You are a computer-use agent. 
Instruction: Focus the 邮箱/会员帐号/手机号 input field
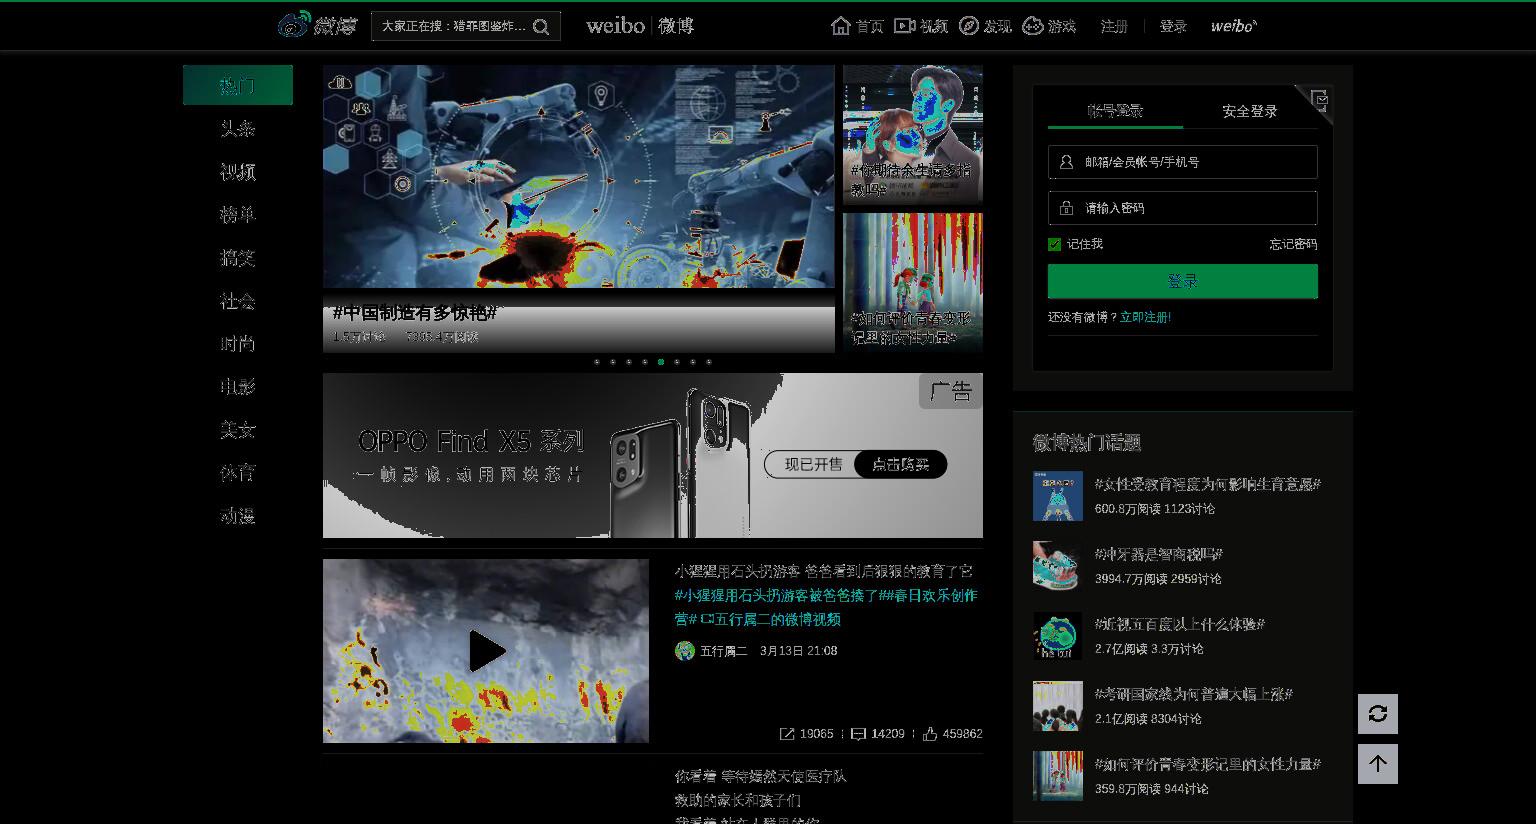[x=1183, y=162]
